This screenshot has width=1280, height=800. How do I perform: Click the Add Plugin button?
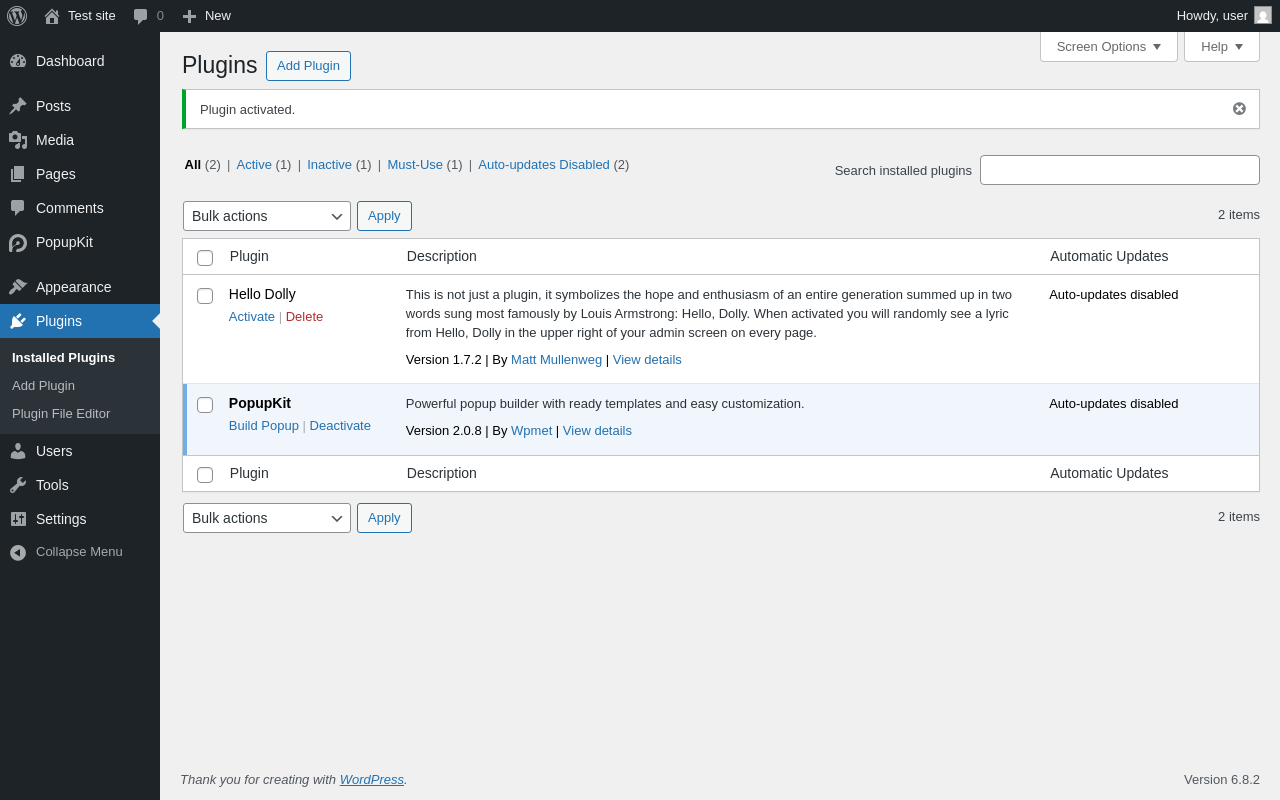point(308,66)
